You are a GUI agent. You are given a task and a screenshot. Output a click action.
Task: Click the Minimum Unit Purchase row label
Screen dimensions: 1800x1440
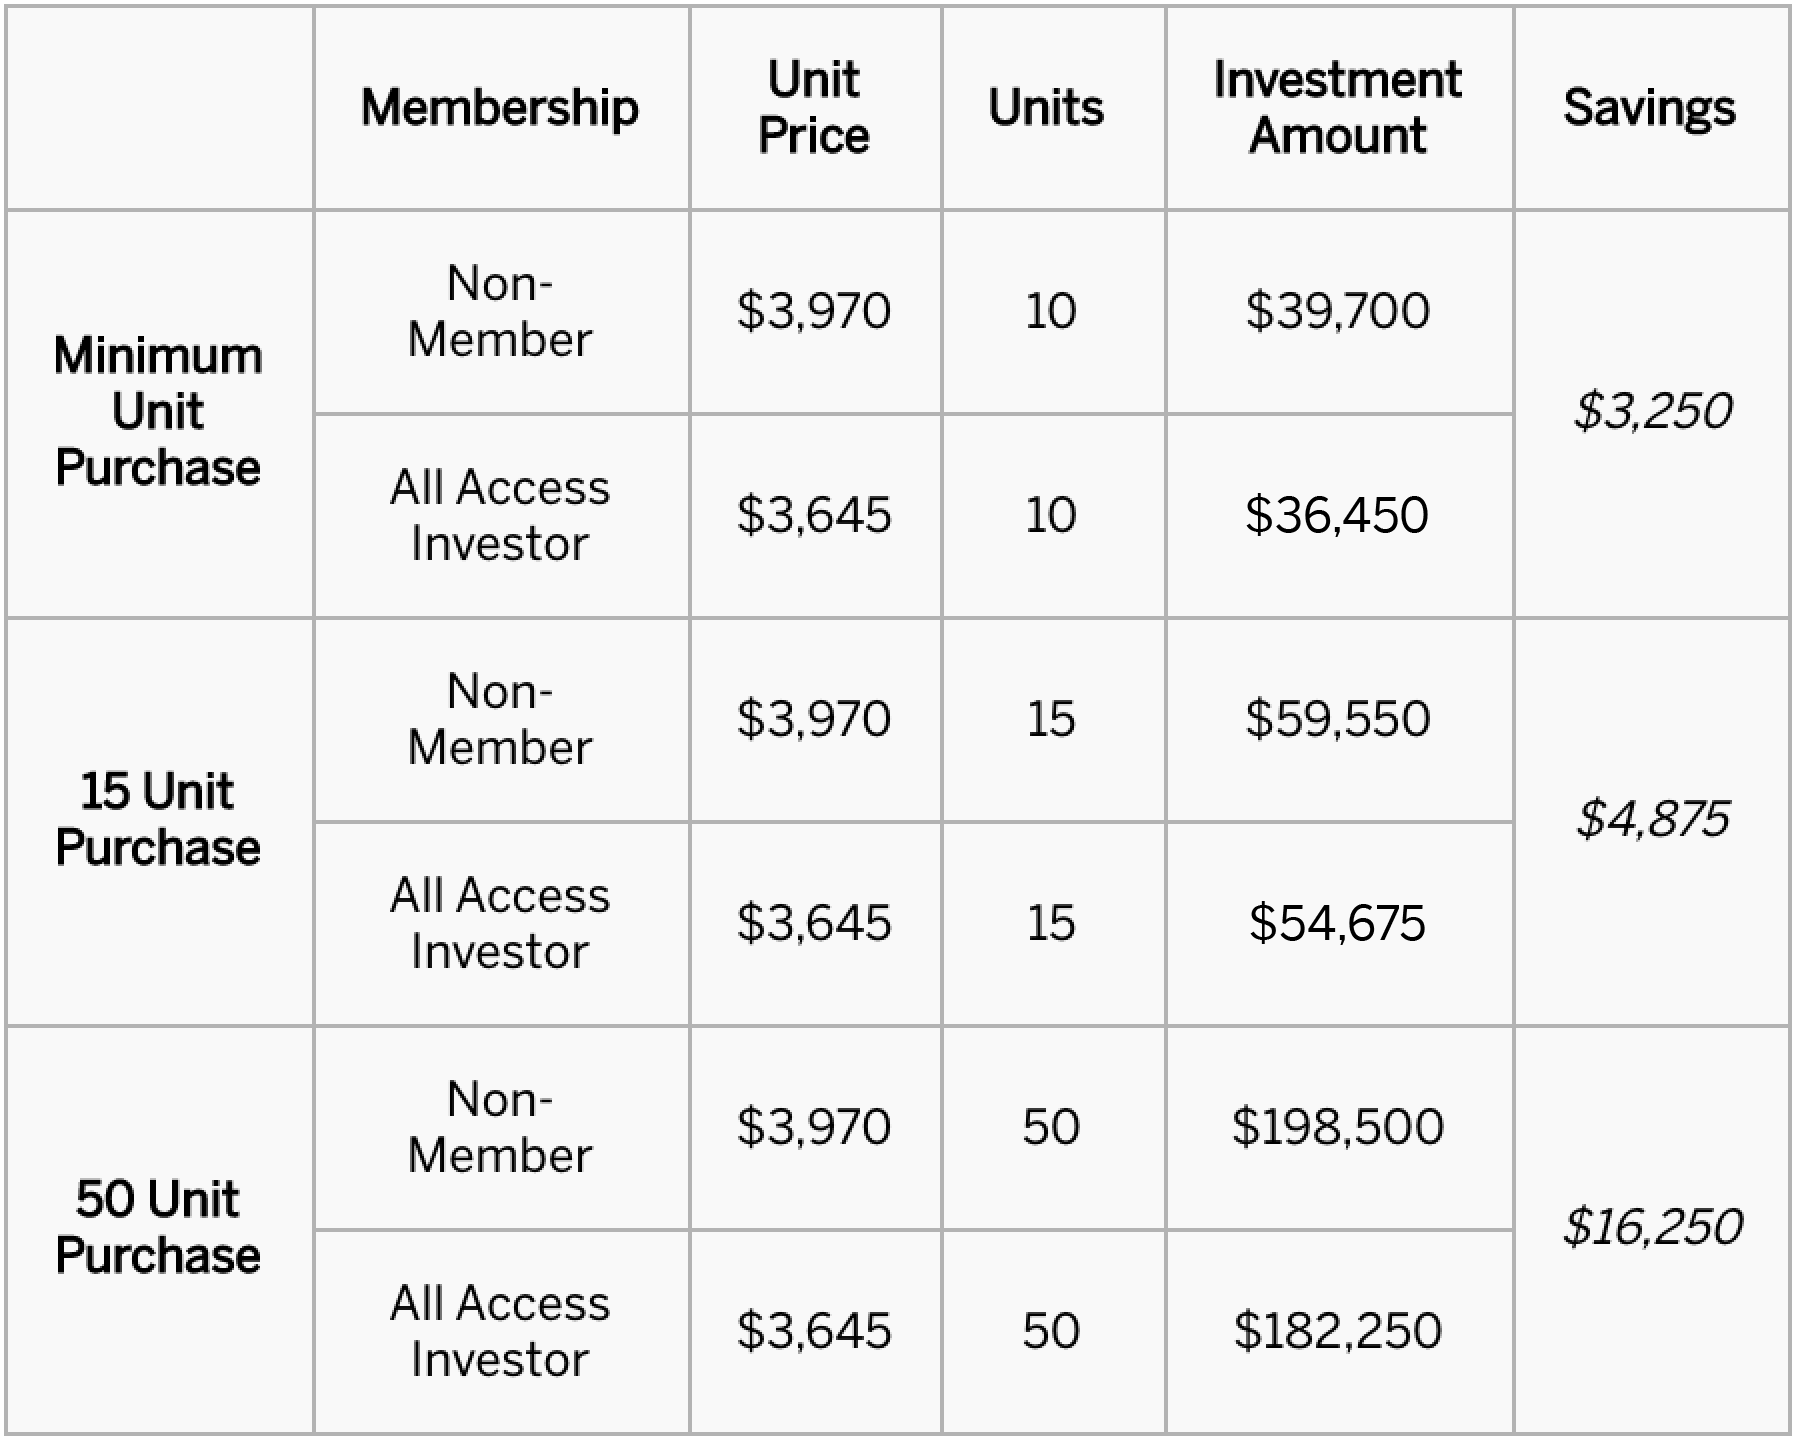coord(158,412)
